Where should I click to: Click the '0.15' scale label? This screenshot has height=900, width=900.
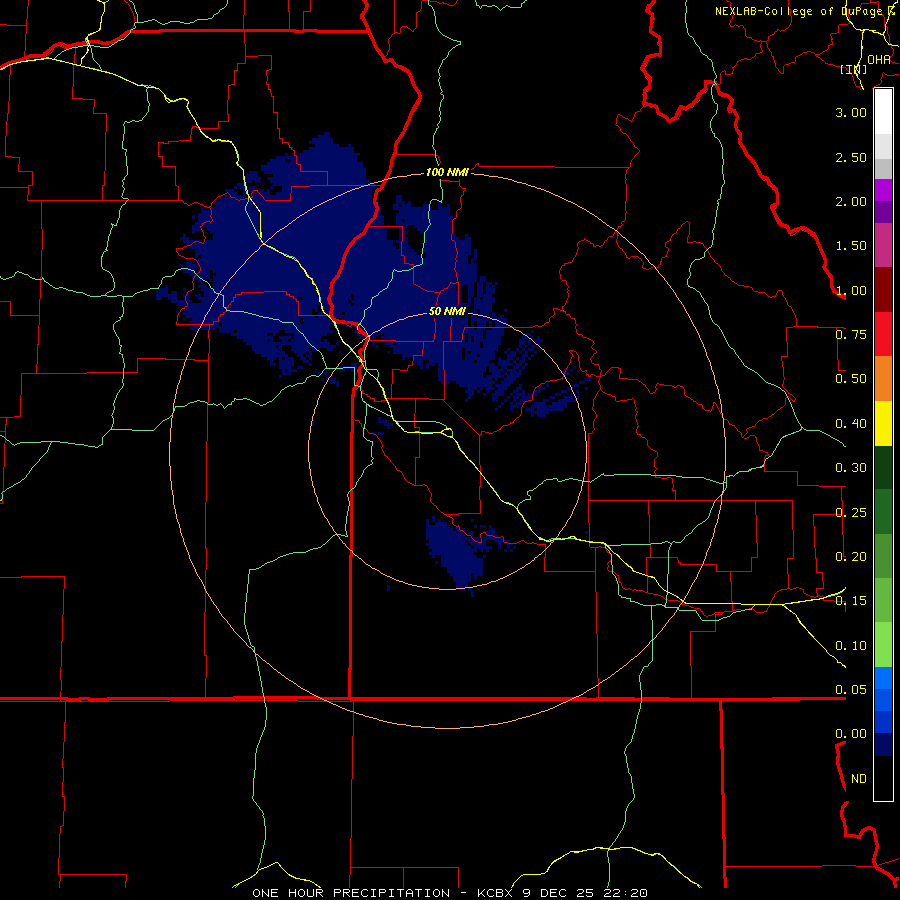[851, 601]
